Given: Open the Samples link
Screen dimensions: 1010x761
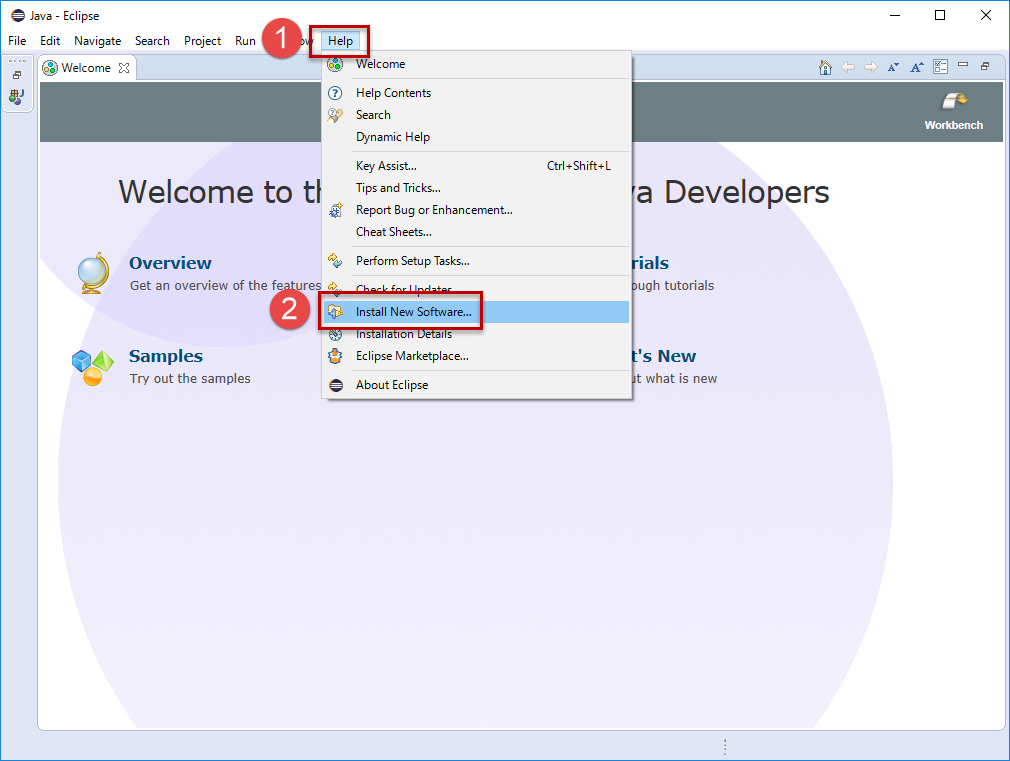Looking at the screenshot, I should coord(166,356).
